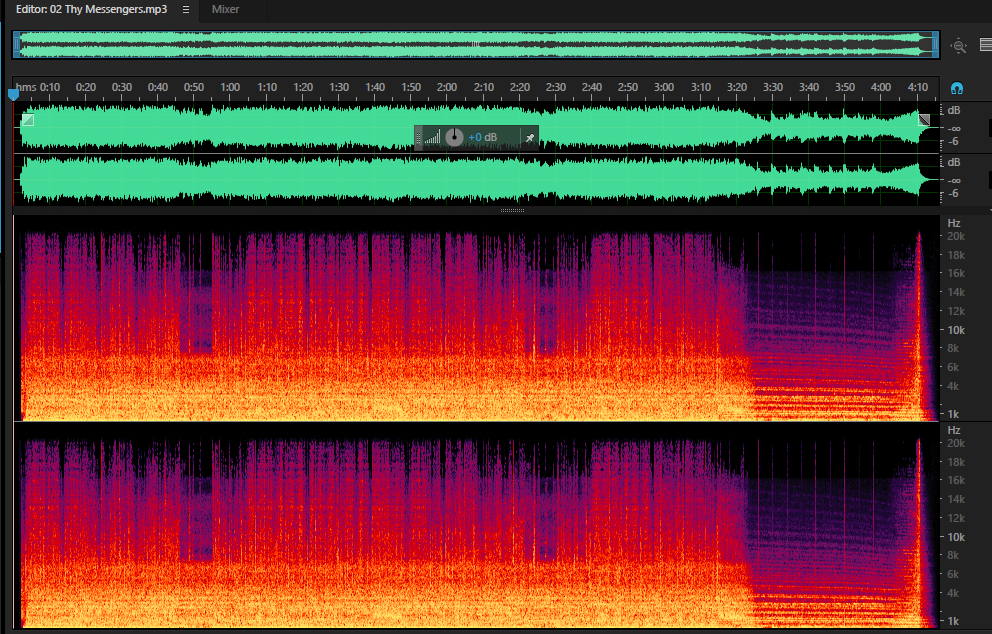Click the +0 dB value field
Viewport: 992px width, 634px height.
[483, 137]
